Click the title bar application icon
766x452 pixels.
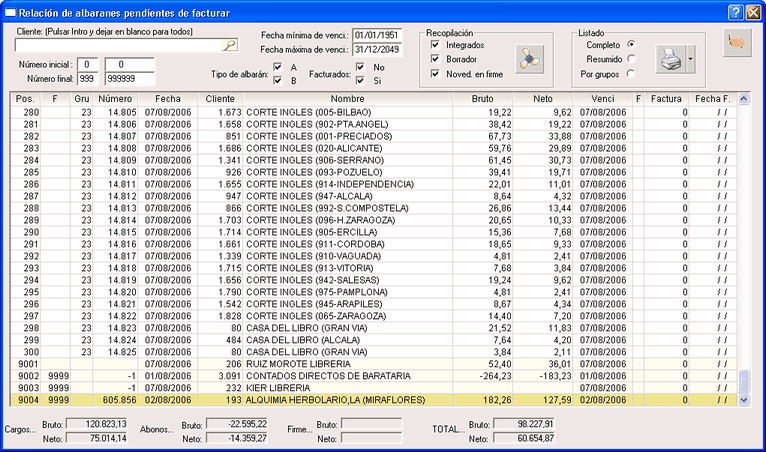tap(11, 12)
